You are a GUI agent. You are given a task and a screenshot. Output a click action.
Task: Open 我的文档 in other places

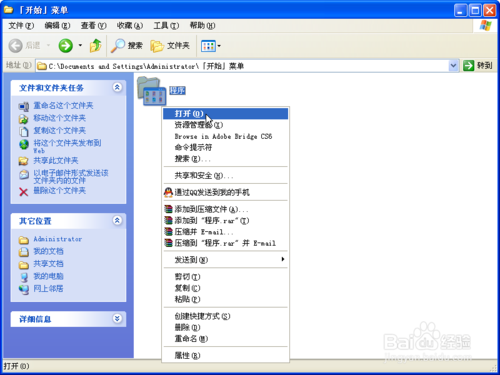click(48, 251)
